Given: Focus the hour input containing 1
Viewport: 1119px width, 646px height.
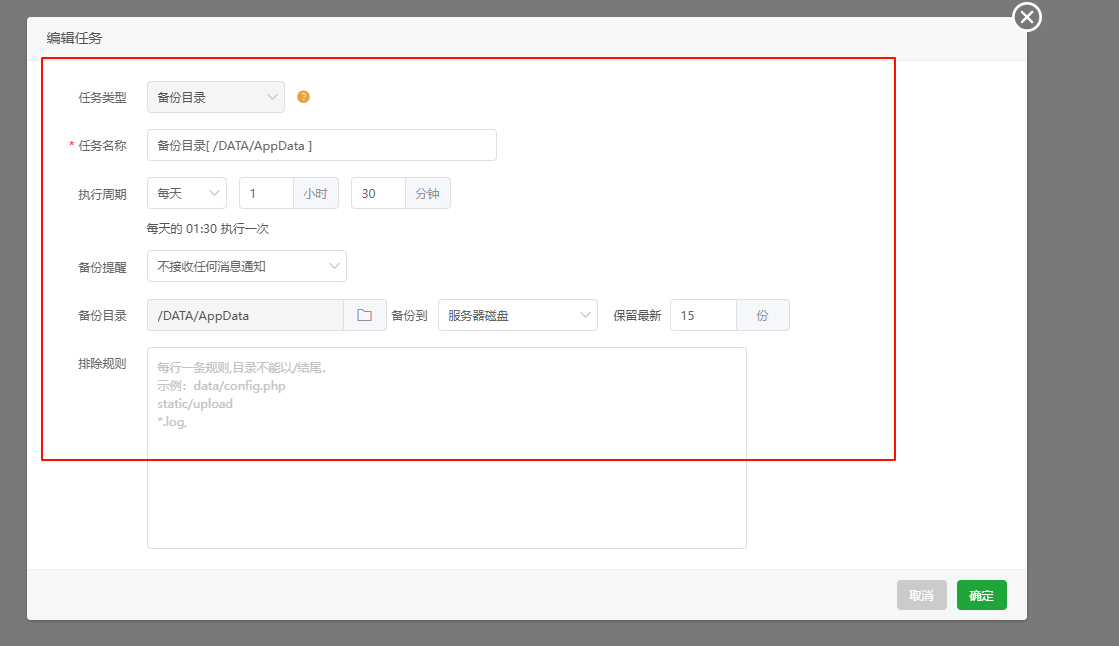Looking at the screenshot, I should pyautogui.click(x=266, y=193).
